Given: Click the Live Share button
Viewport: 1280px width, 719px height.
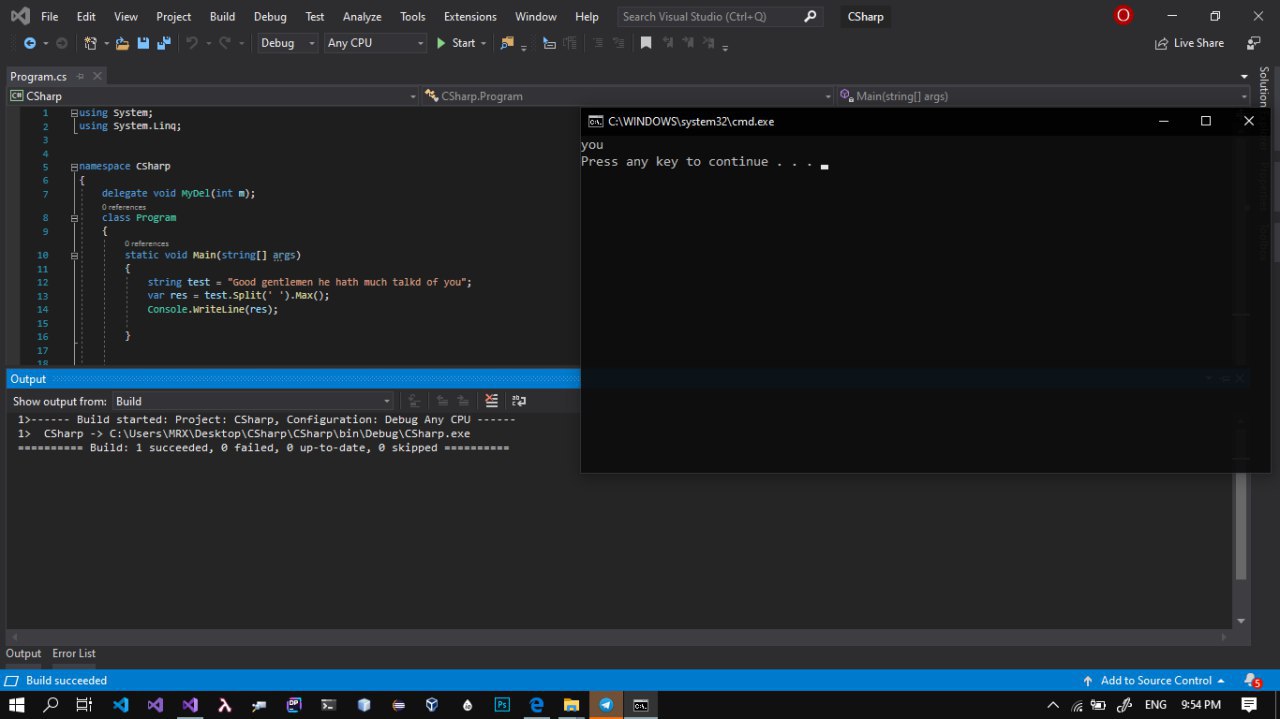Looking at the screenshot, I should pyautogui.click(x=1189, y=43).
